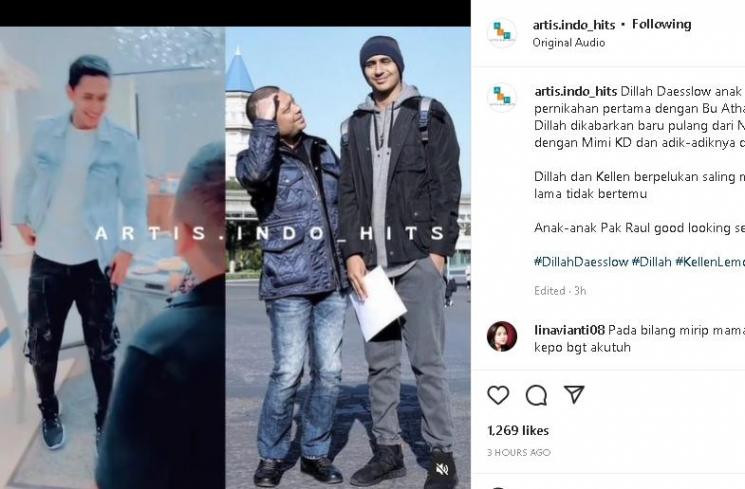Screen dimensions: 745x489
Task: Click the artis.indo_hits avatar beside the caption
Action: point(502,97)
